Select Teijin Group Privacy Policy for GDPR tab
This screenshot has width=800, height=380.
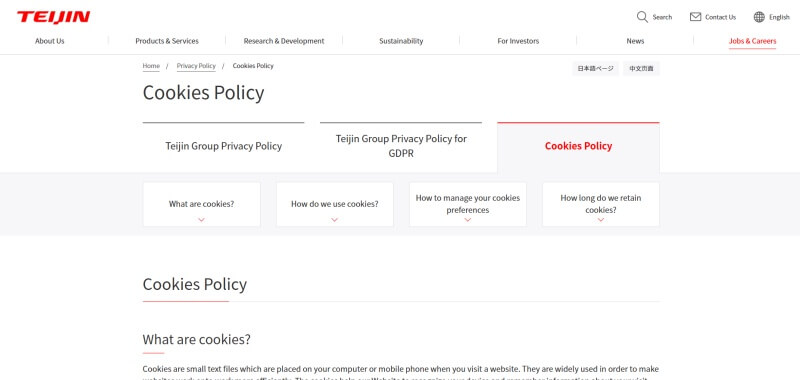[401, 146]
